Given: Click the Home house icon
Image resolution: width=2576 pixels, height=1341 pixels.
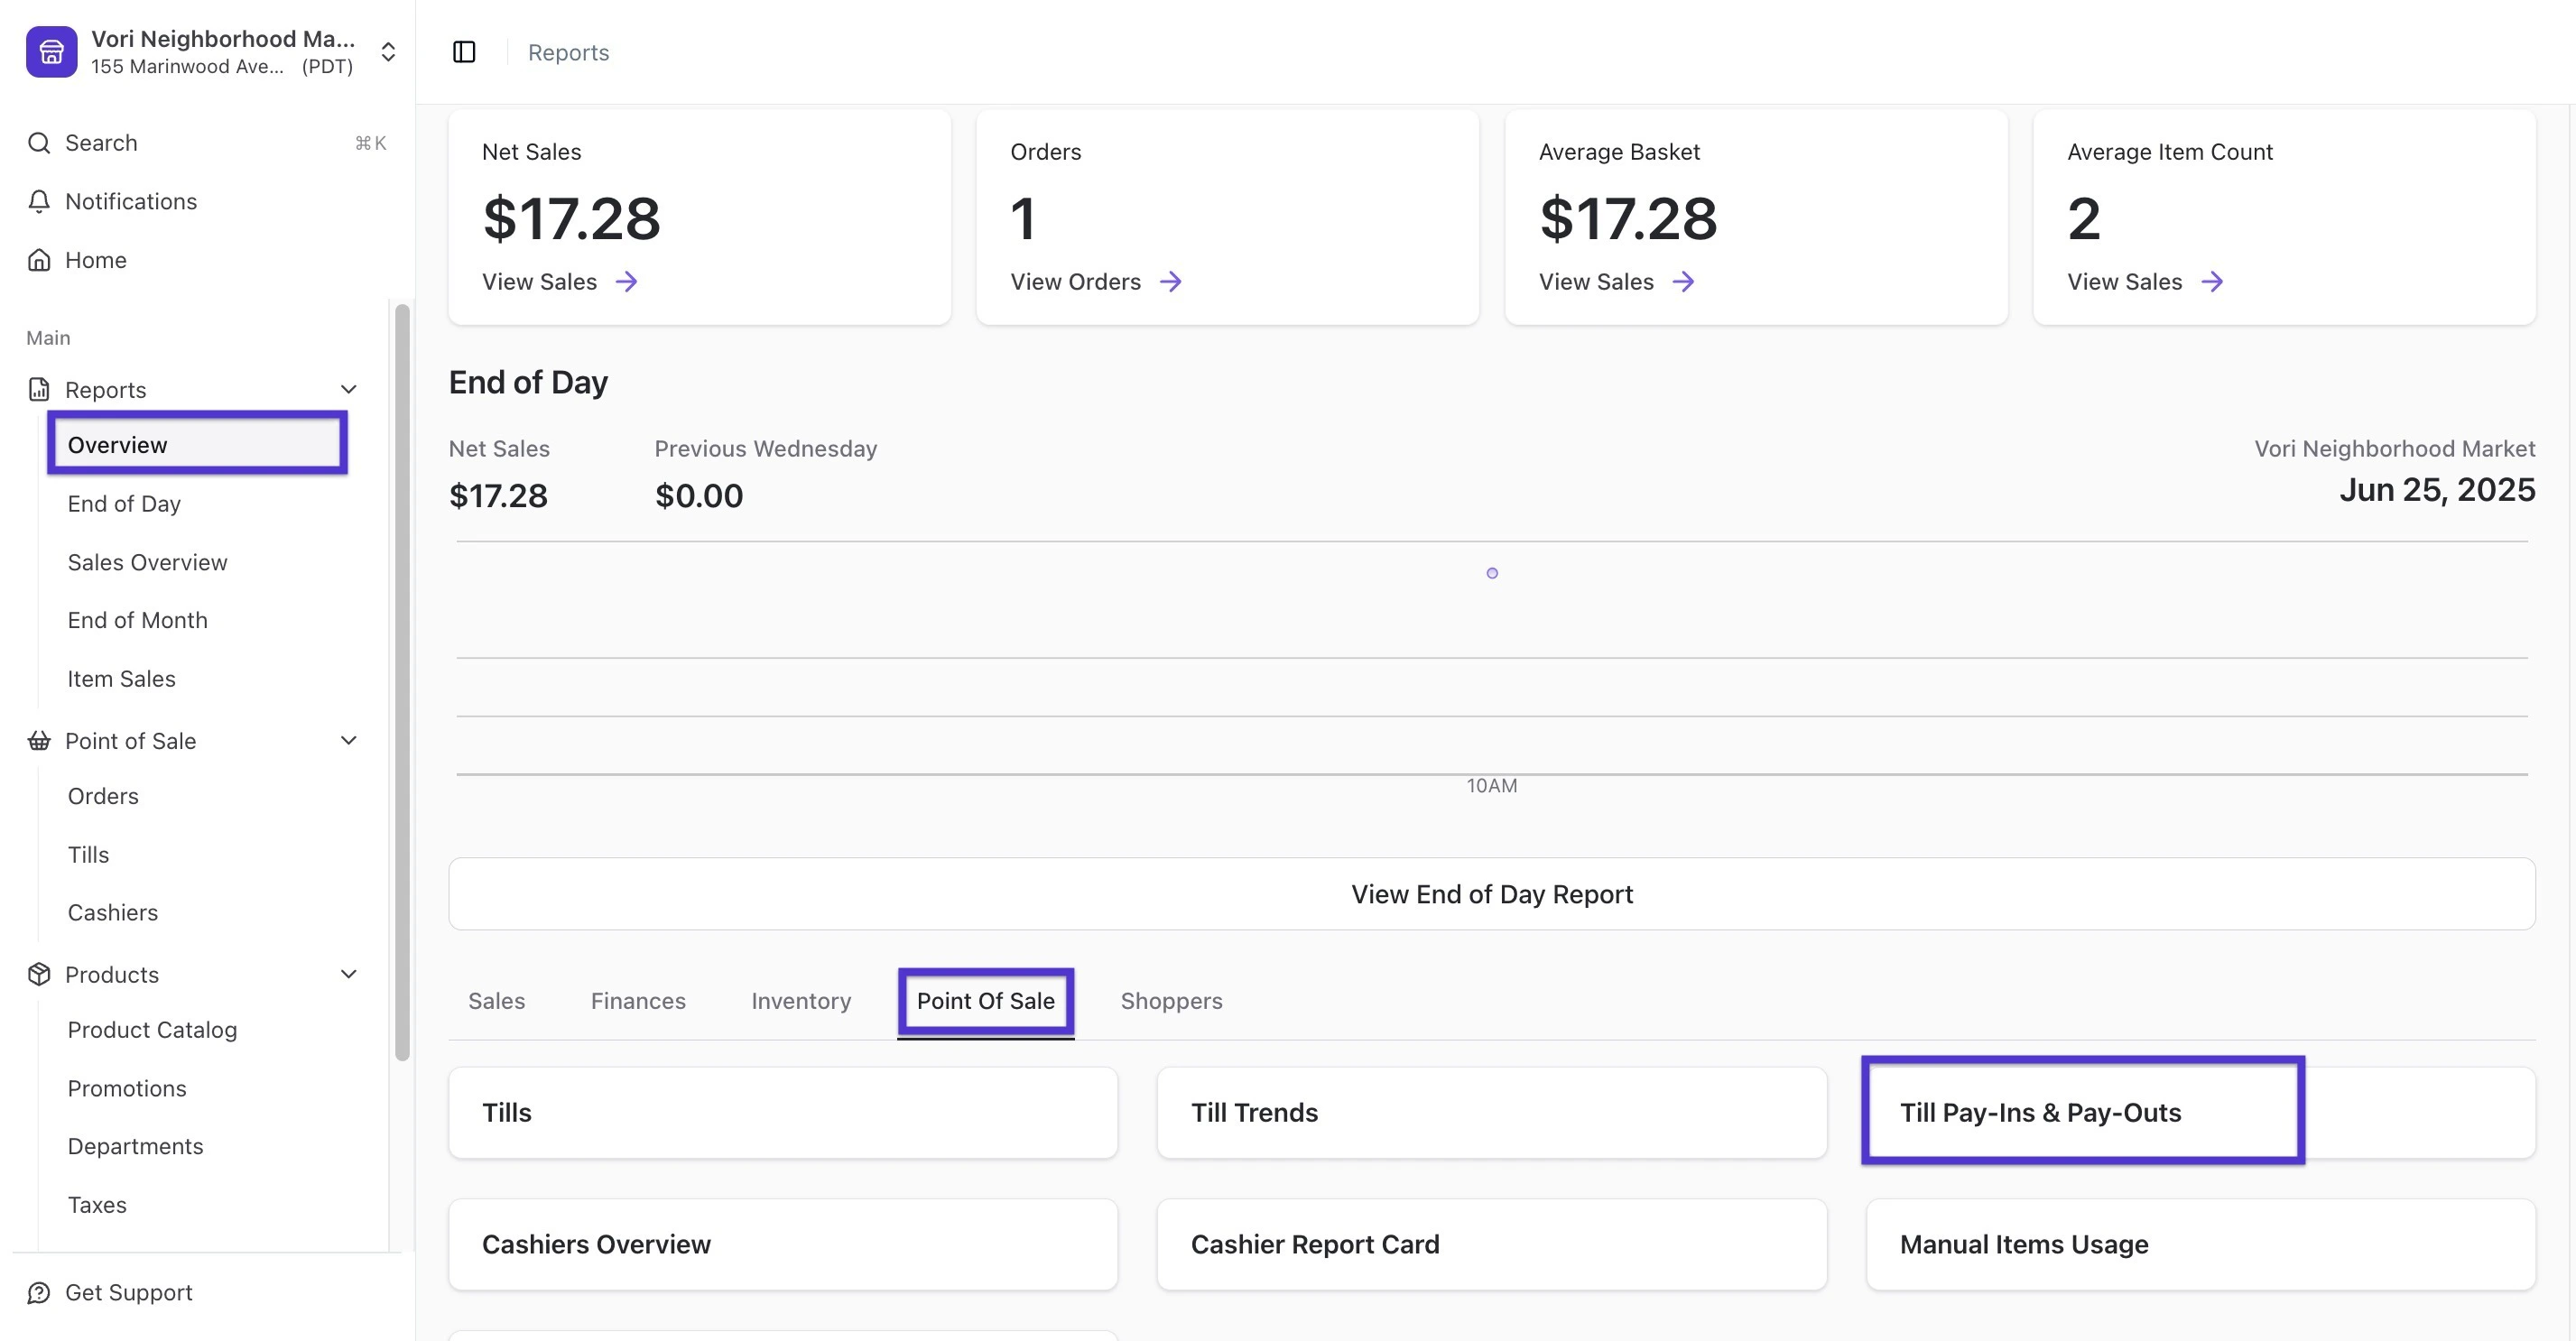Looking at the screenshot, I should [x=39, y=260].
